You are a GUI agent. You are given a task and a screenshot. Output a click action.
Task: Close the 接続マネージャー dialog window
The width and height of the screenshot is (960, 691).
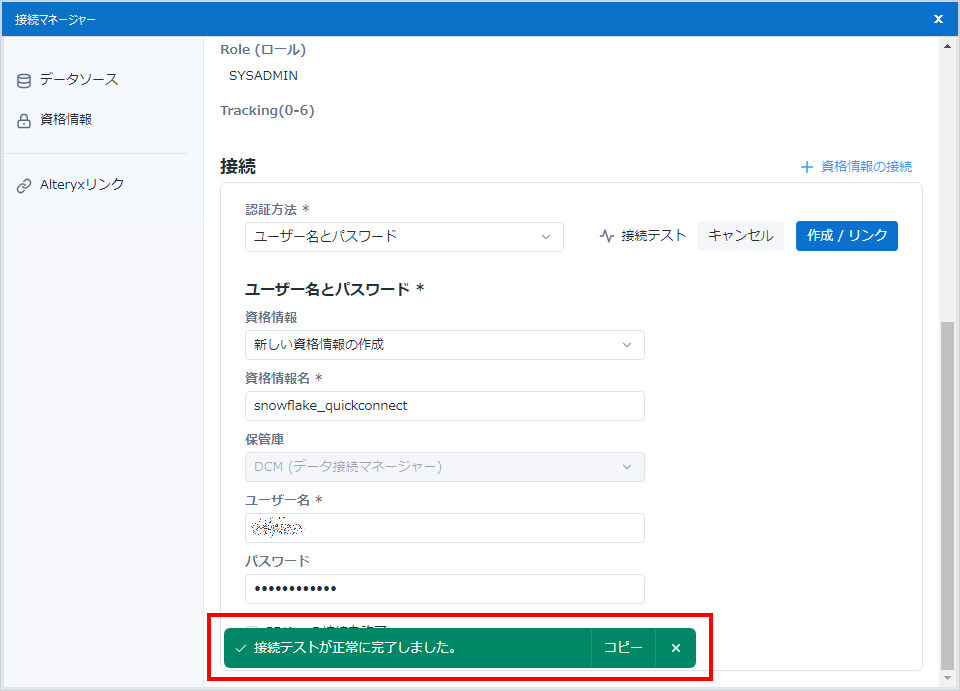pos(938,18)
